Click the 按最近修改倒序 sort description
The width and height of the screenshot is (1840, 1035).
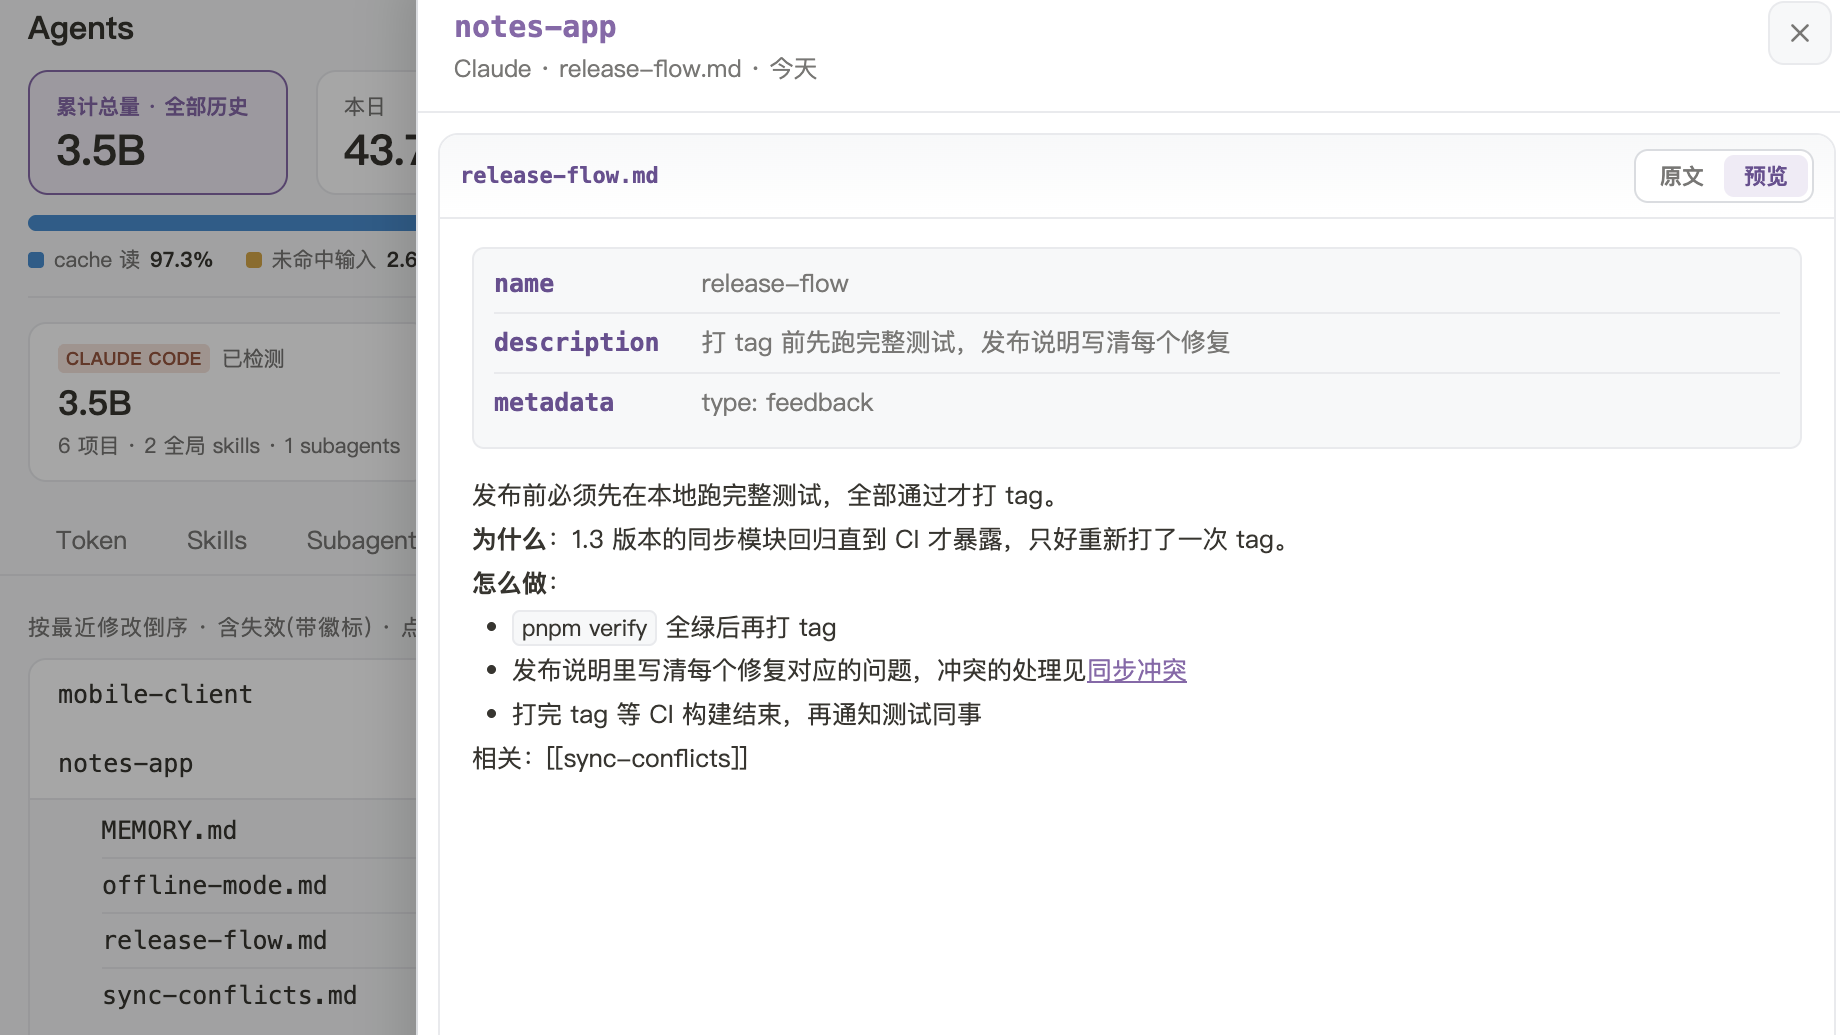tap(107, 627)
